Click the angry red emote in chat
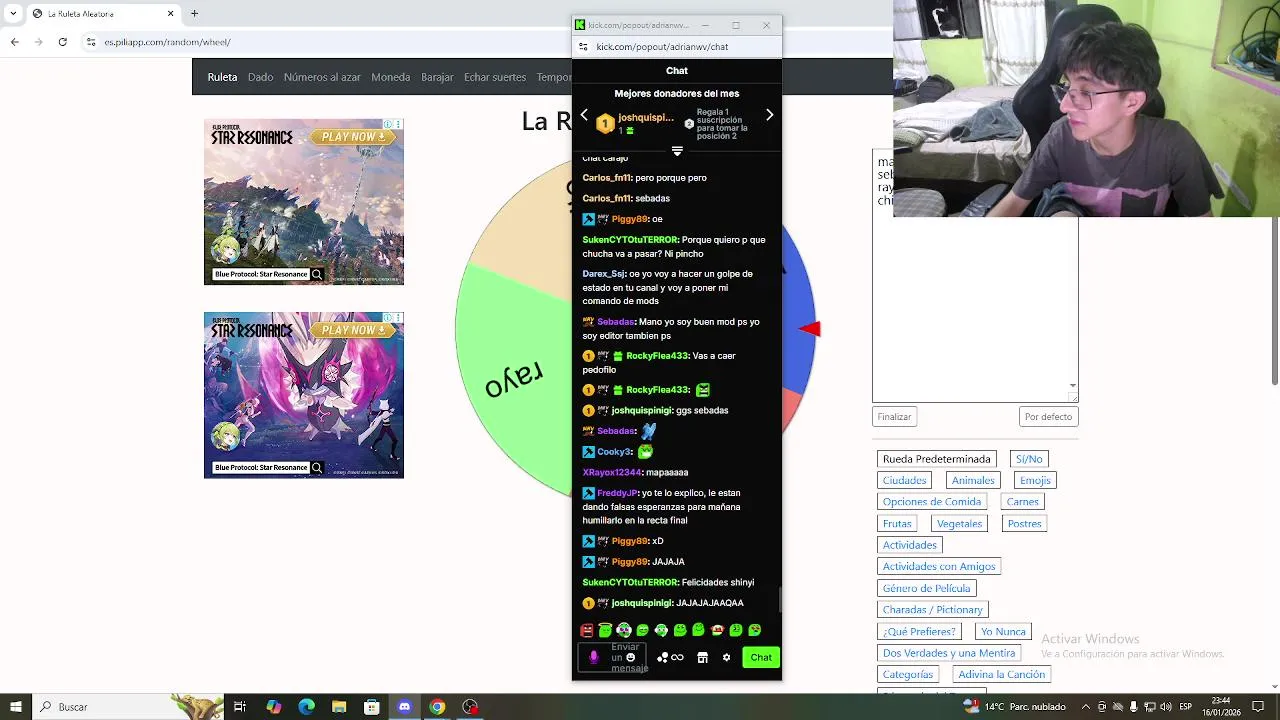 pos(587,630)
